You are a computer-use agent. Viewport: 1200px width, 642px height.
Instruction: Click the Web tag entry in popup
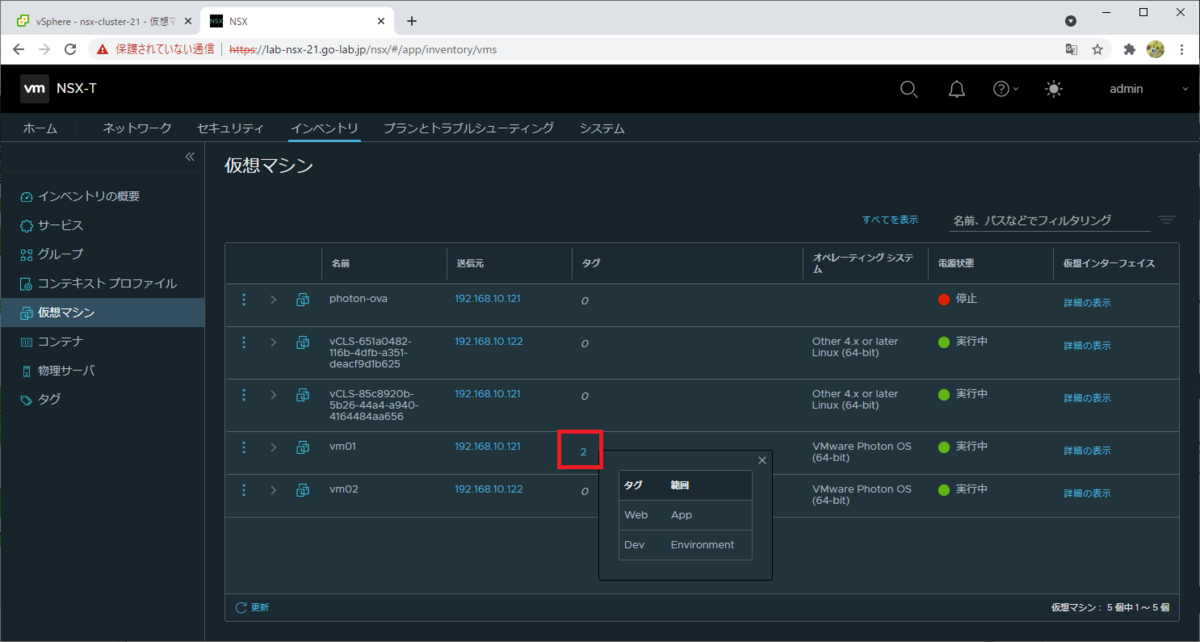coord(636,515)
